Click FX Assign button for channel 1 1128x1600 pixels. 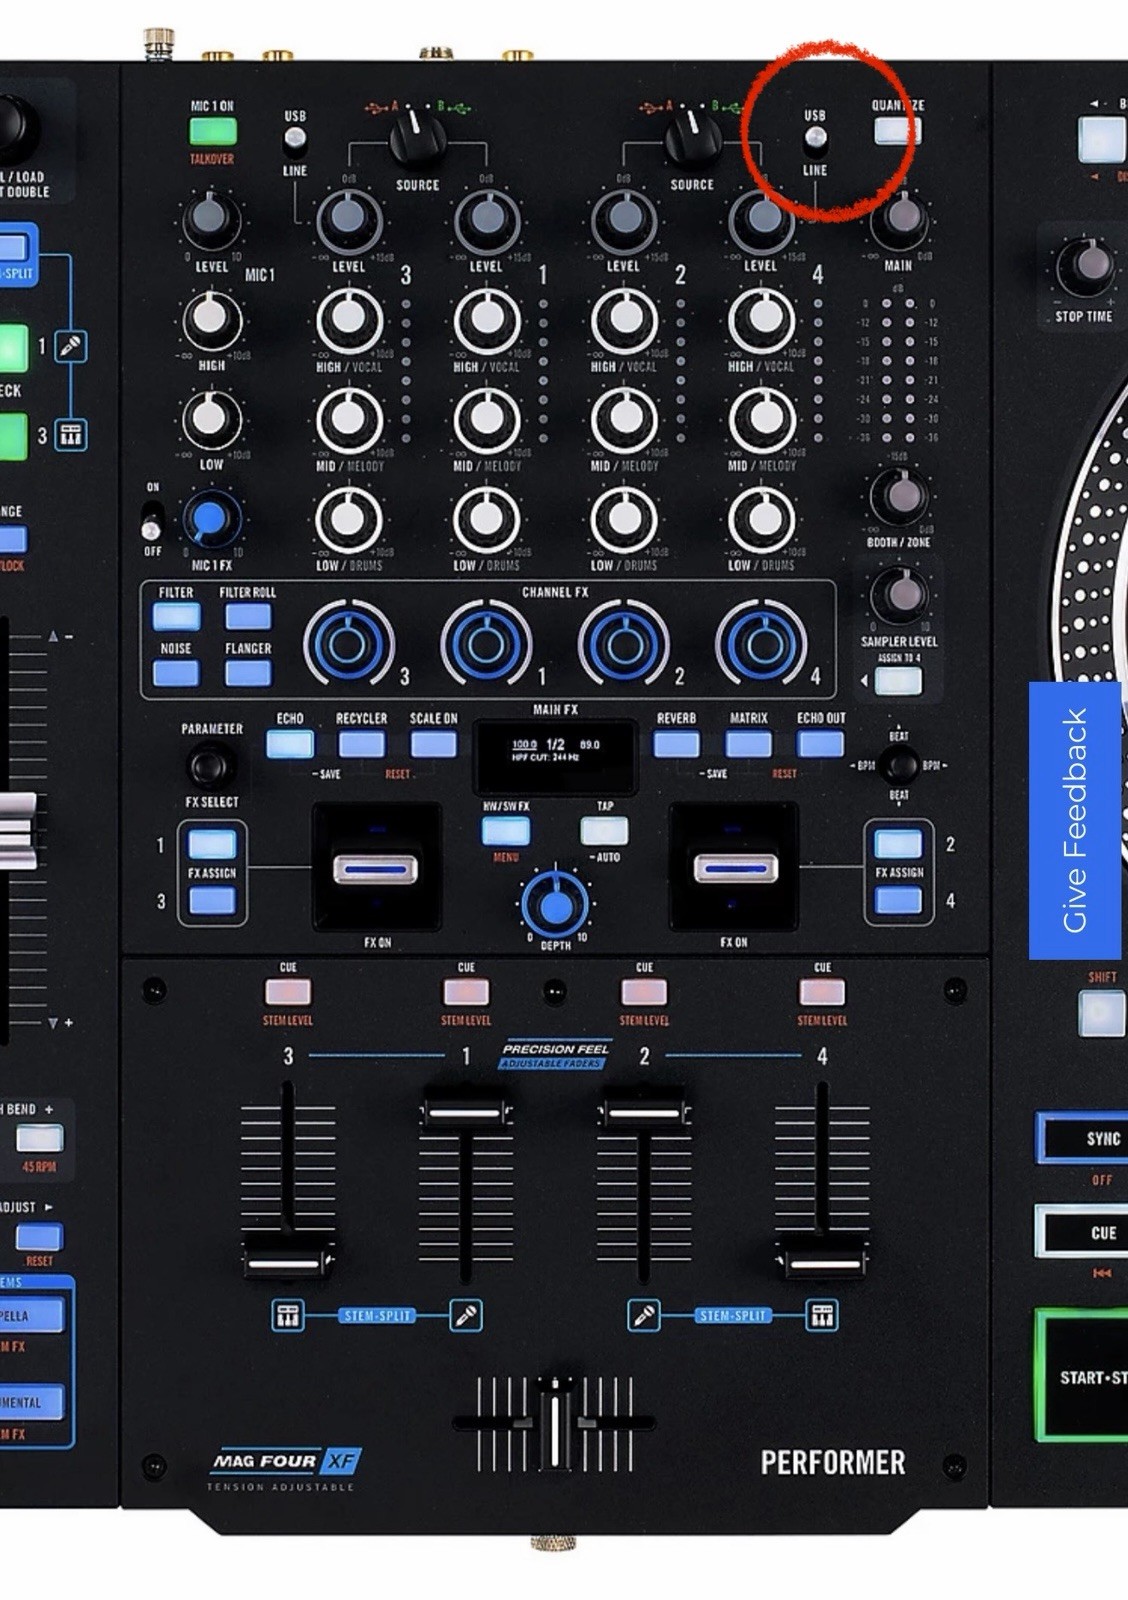pyautogui.click(x=212, y=844)
